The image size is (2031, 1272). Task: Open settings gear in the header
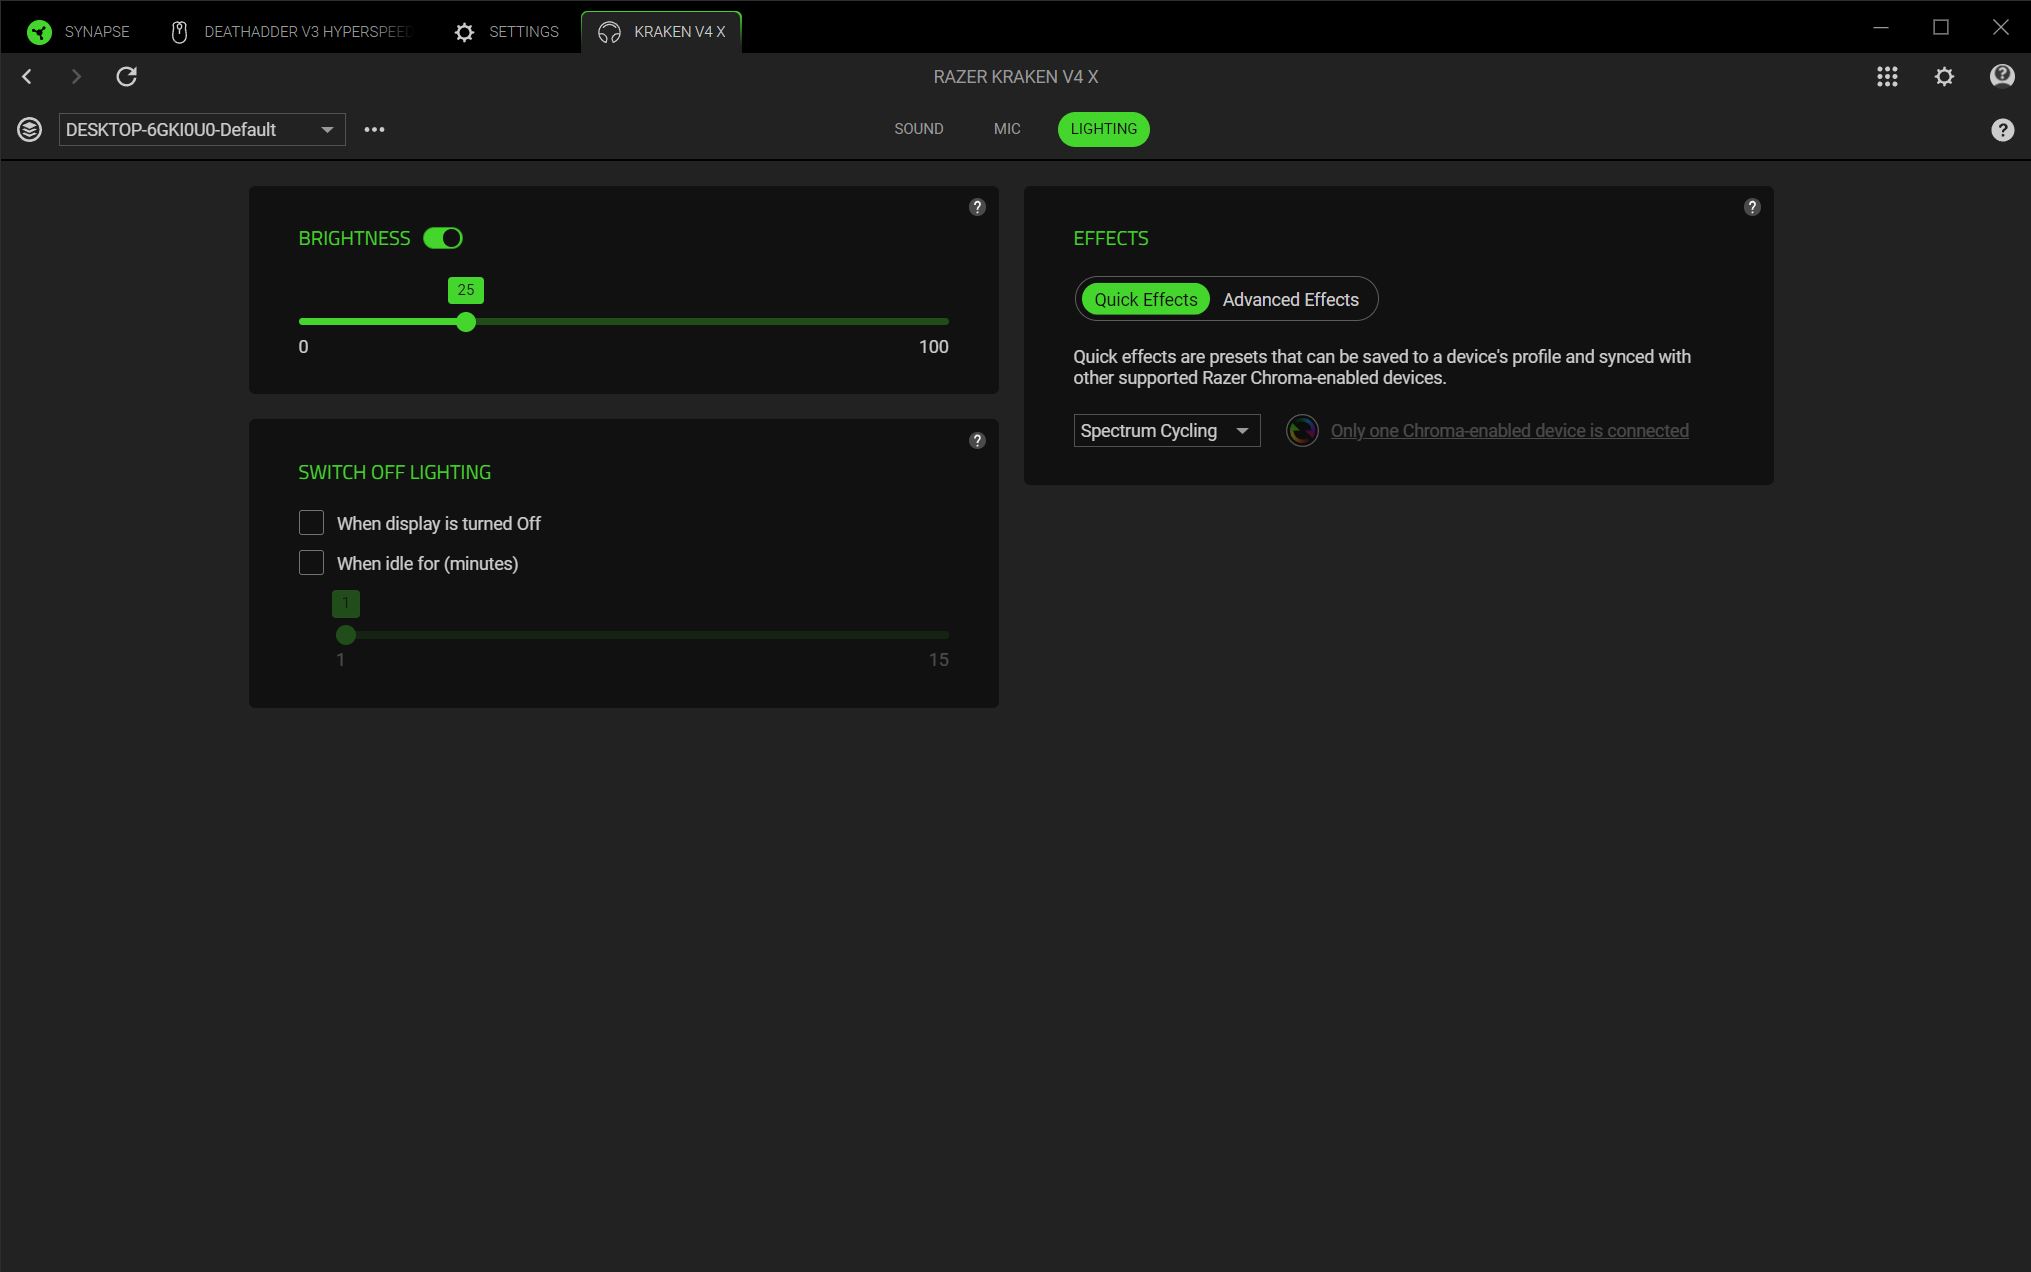click(1944, 77)
